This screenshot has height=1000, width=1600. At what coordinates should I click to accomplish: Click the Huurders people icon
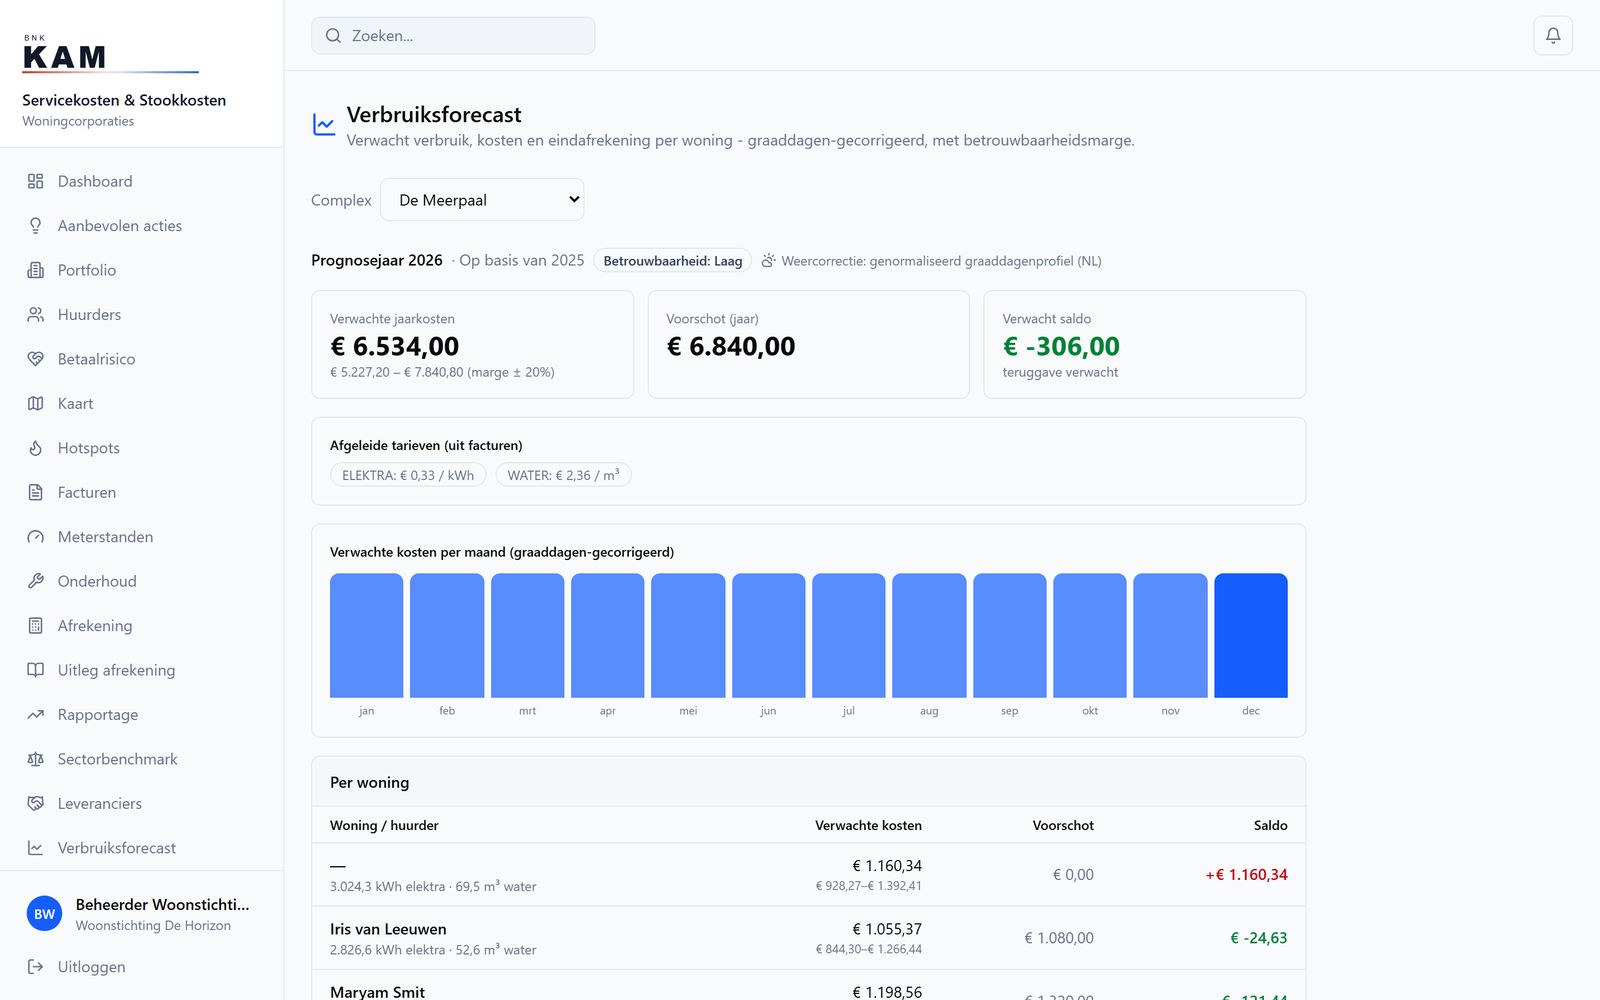pos(36,315)
